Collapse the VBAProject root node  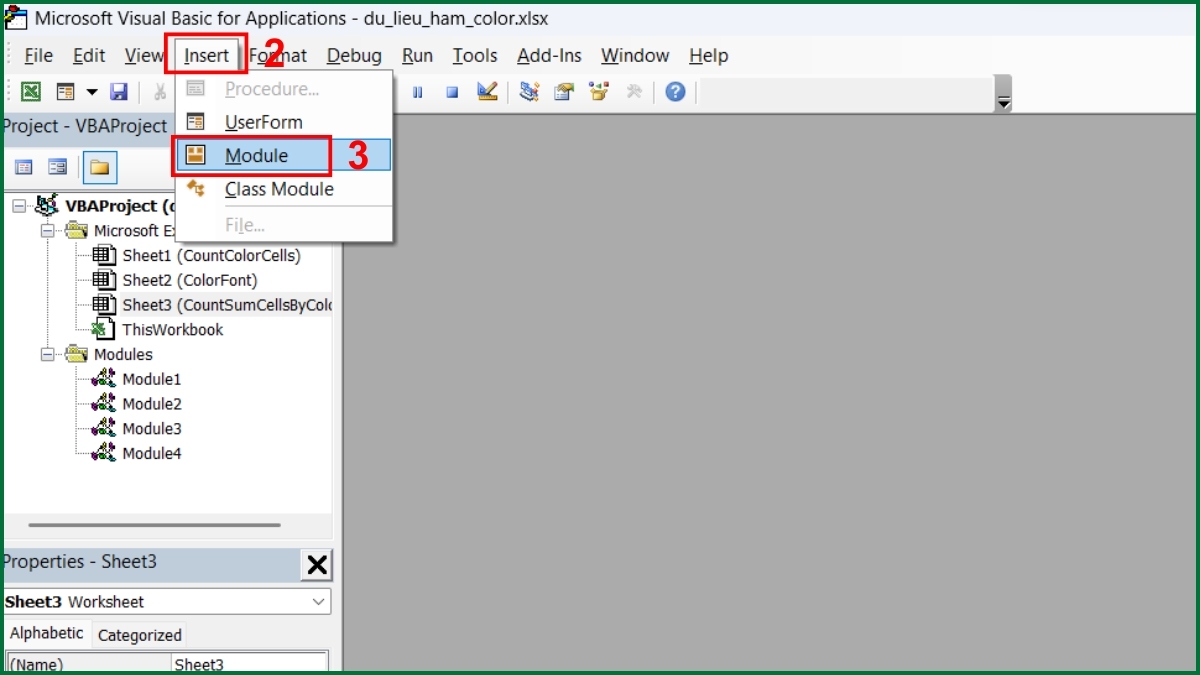(x=19, y=206)
